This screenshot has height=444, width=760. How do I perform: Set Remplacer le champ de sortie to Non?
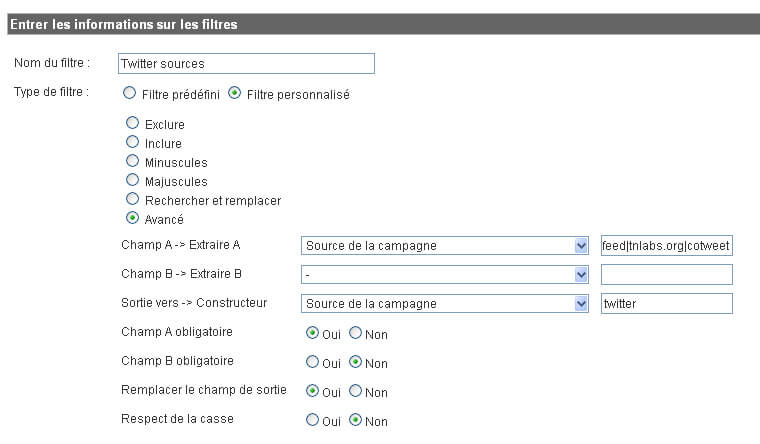[x=356, y=391]
